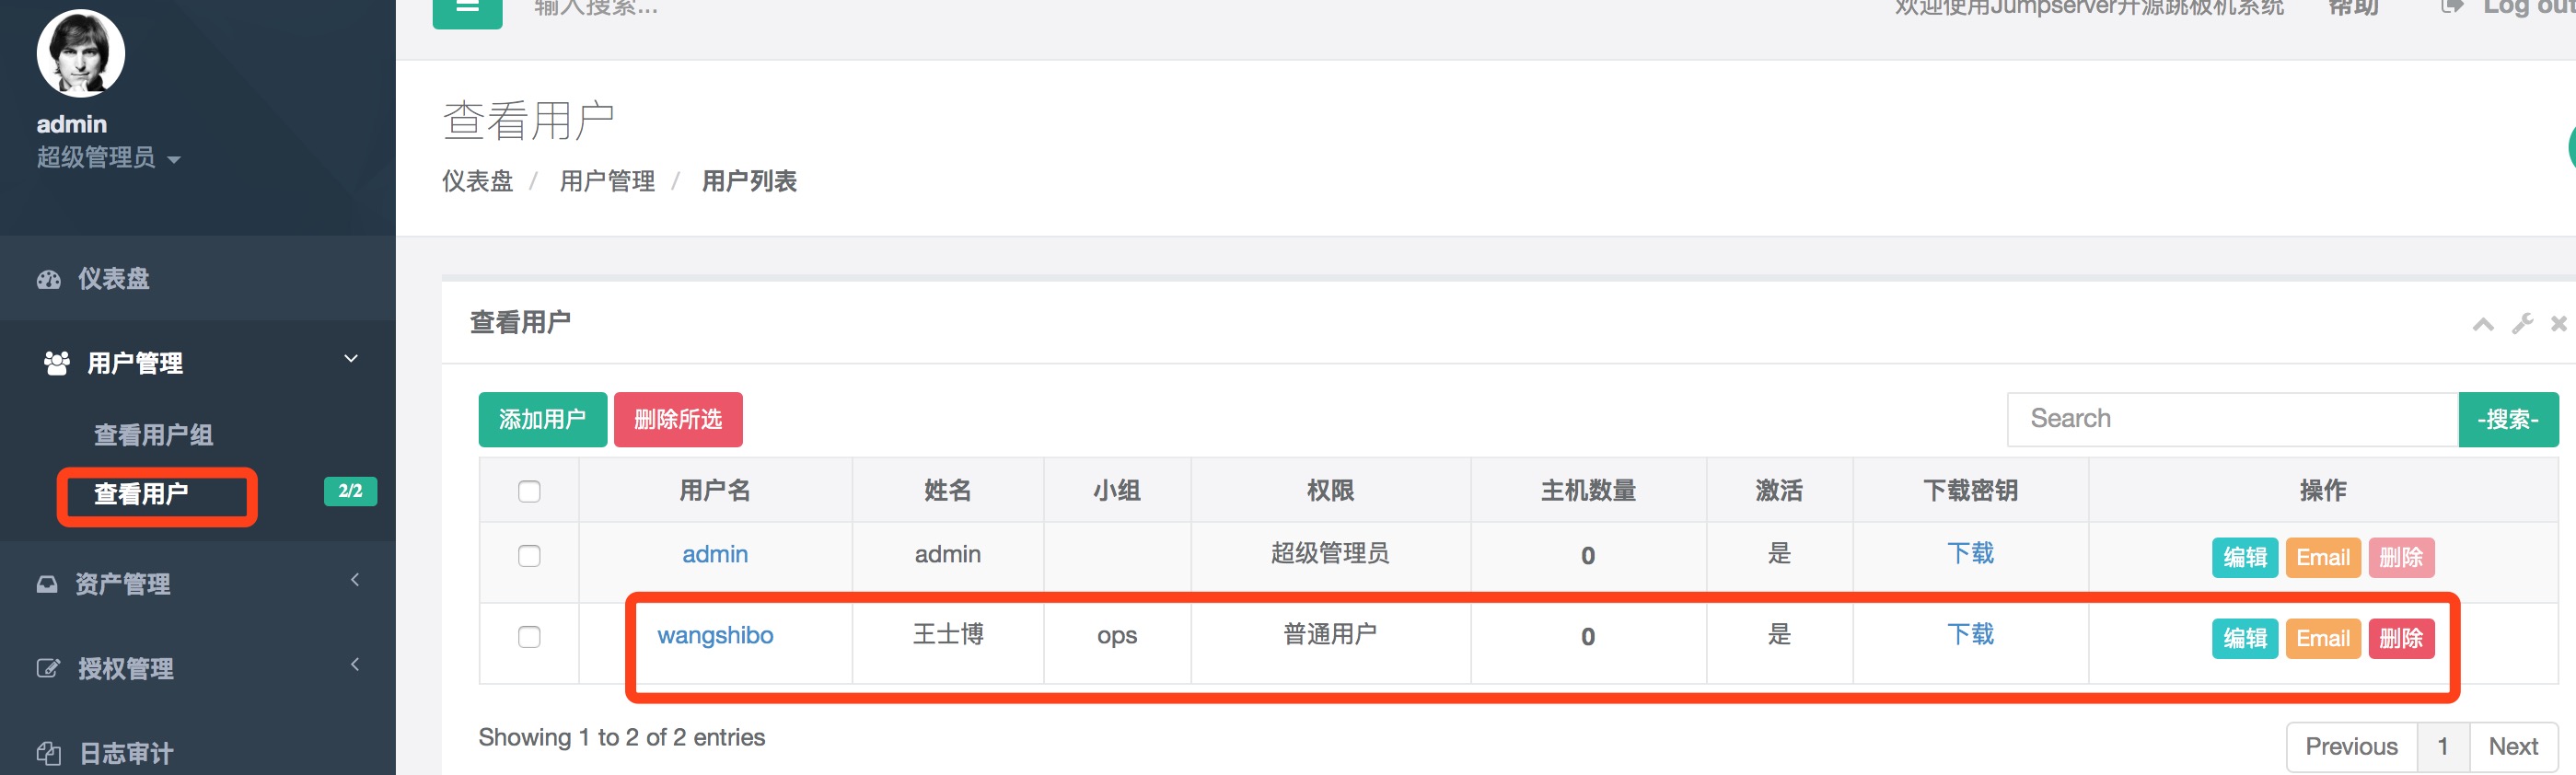Image resolution: width=2576 pixels, height=775 pixels.
Task: Click the log audit files icon
Action: coord(48,753)
